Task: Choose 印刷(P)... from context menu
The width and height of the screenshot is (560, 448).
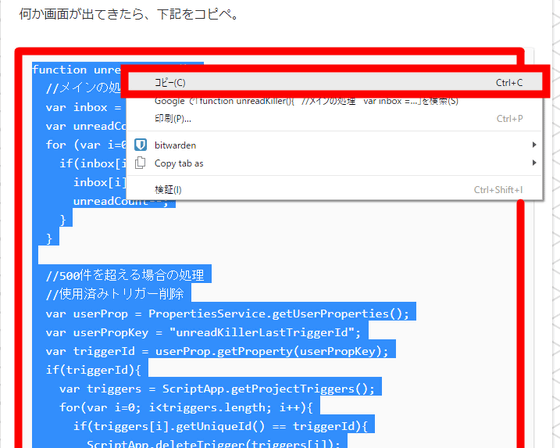Action: click(335, 119)
